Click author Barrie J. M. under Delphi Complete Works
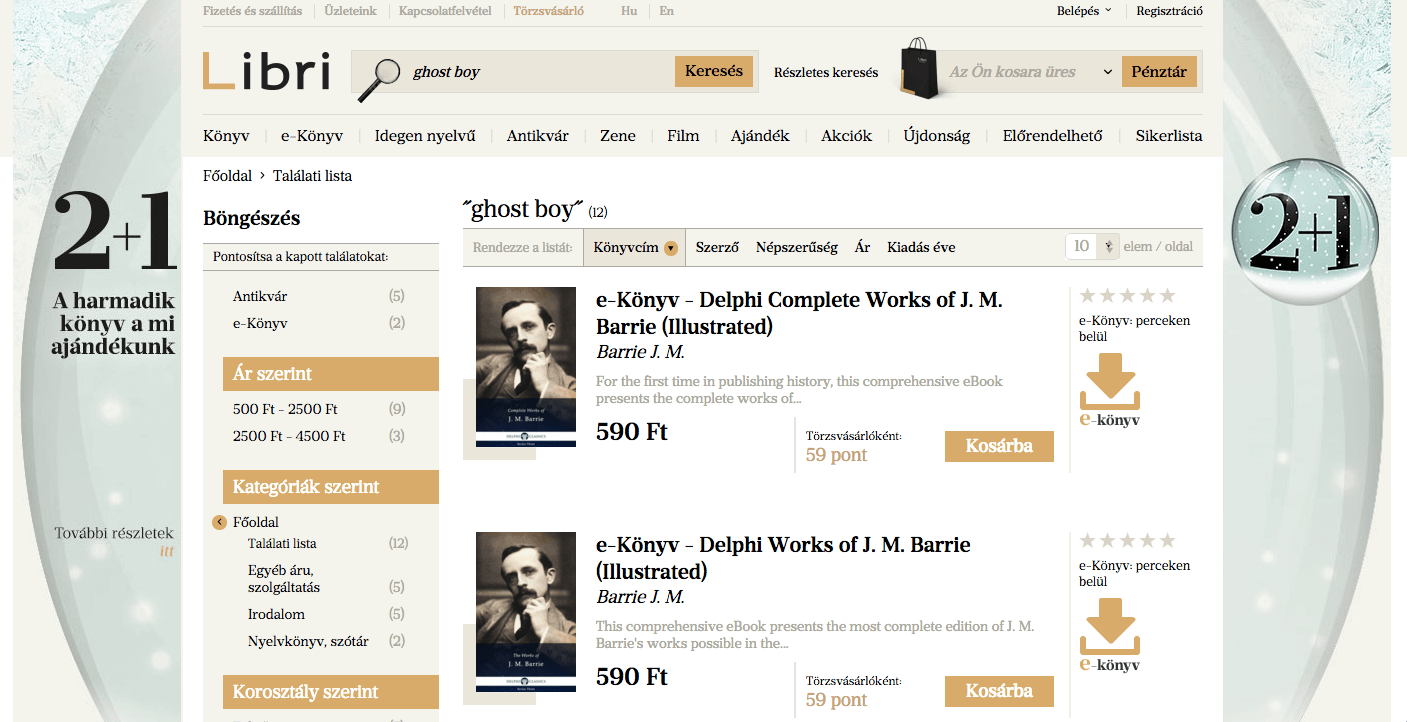The height and width of the screenshot is (722, 1407). click(641, 352)
